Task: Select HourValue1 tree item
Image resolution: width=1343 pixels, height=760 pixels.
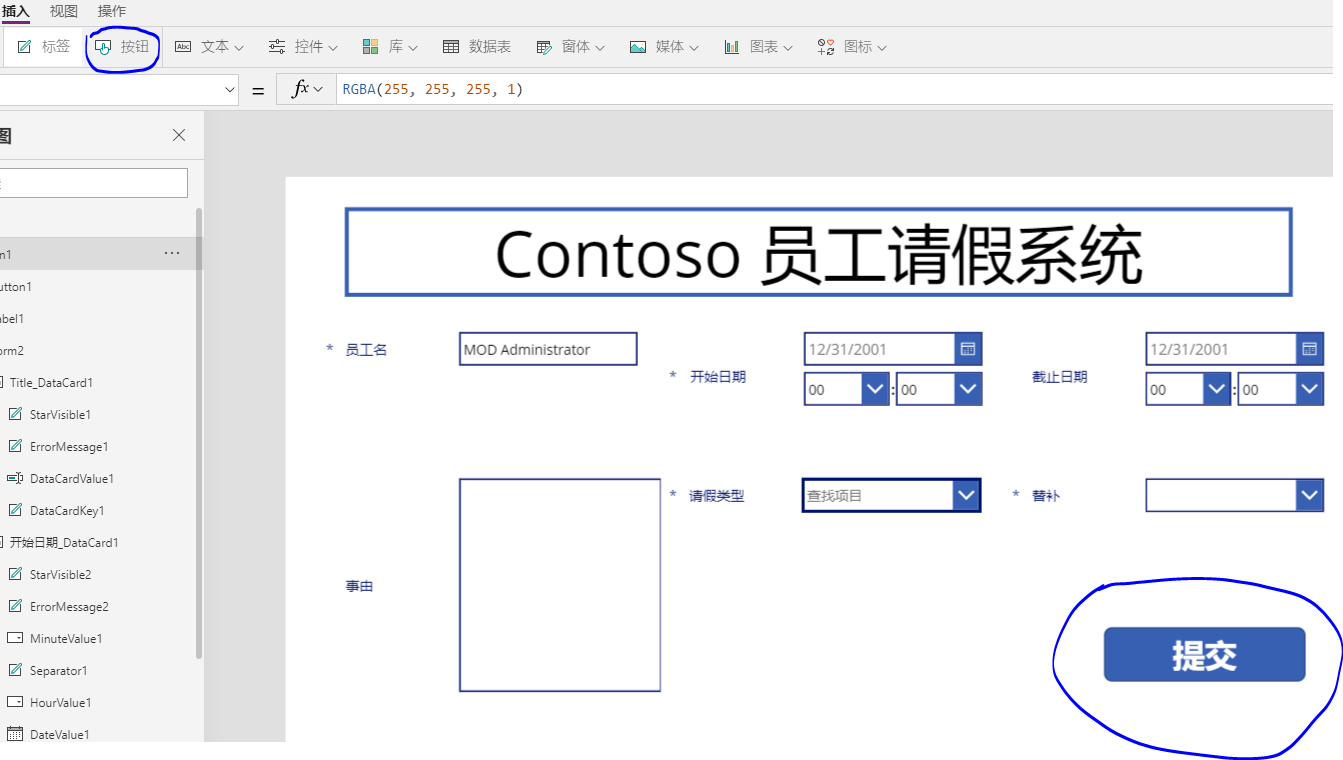Action: [x=60, y=703]
